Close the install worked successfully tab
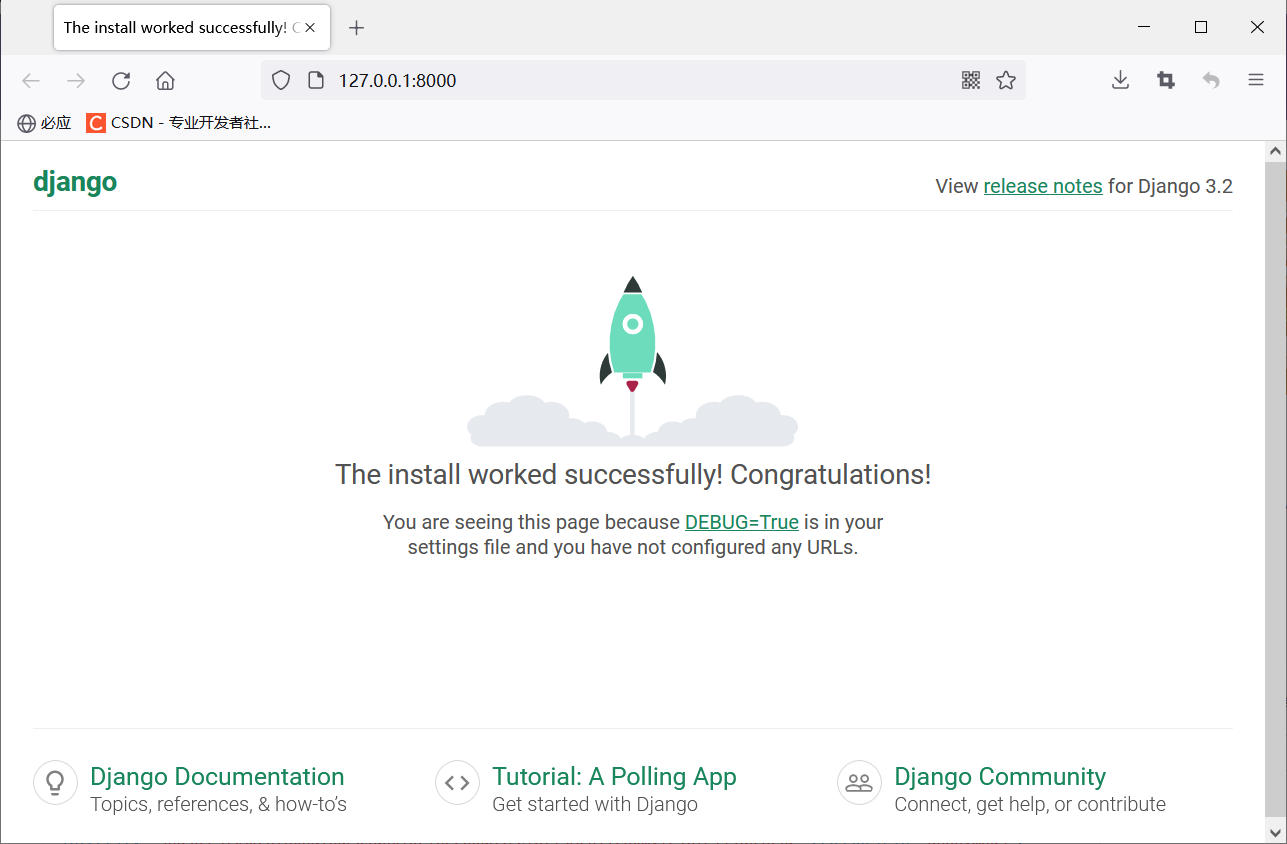1287x844 pixels. (x=310, y=28)
